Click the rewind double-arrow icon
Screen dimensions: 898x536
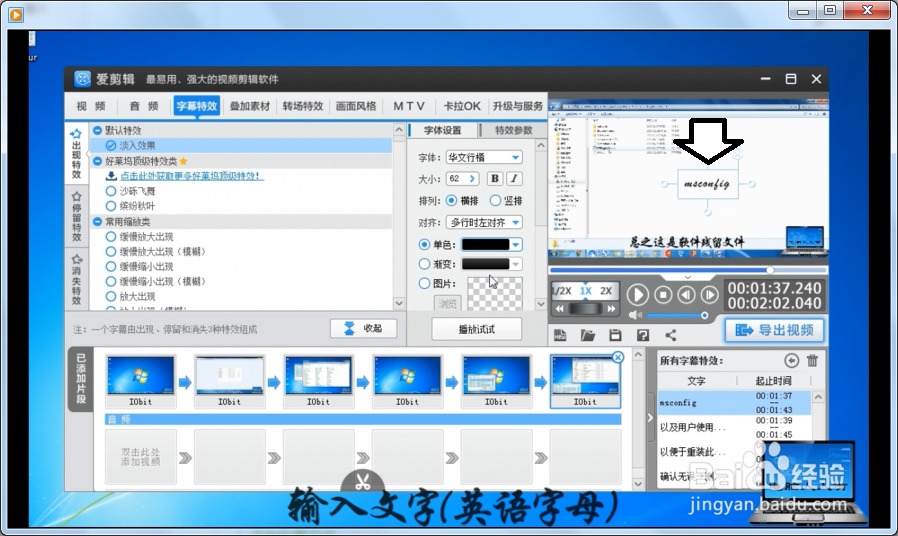click(x=560, y=309)
